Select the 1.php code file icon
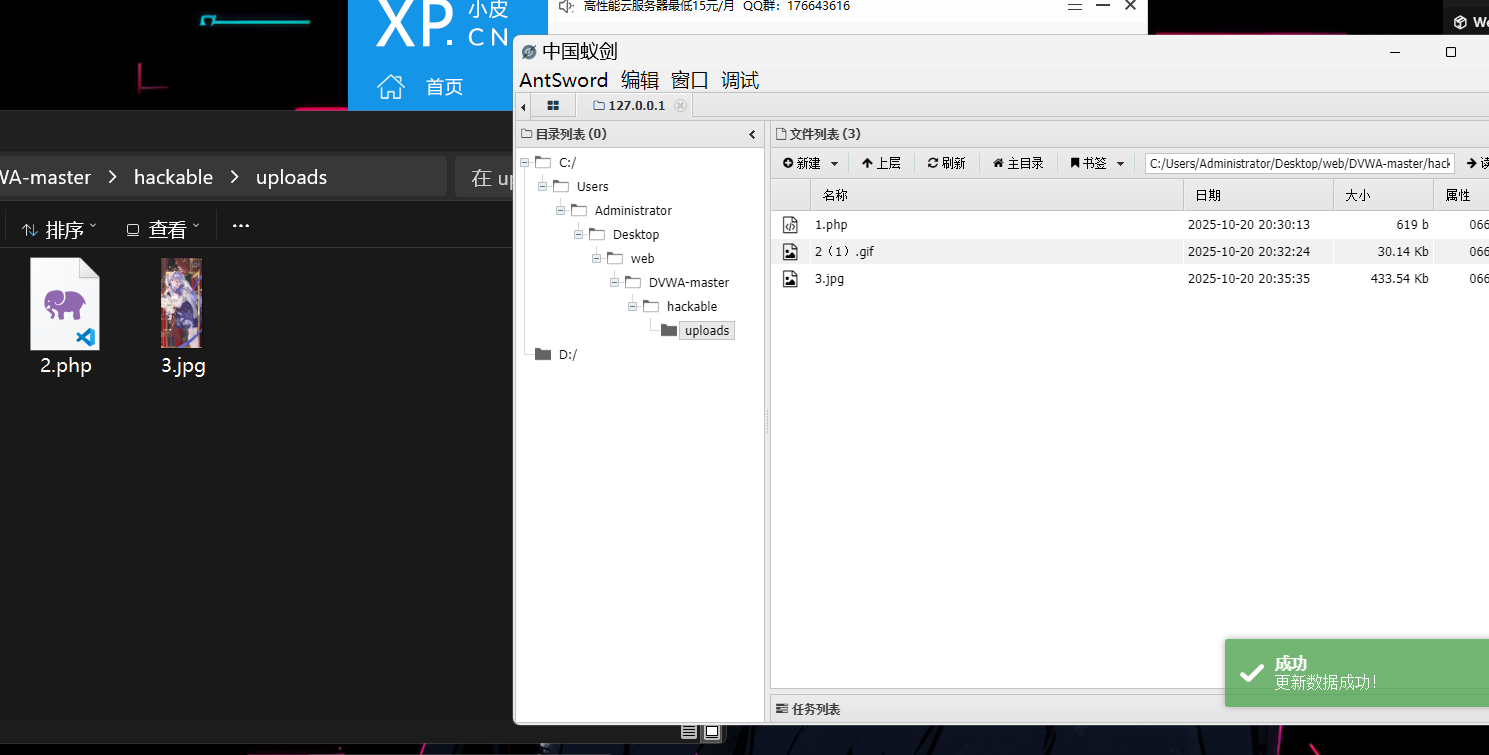 (790, 225)
